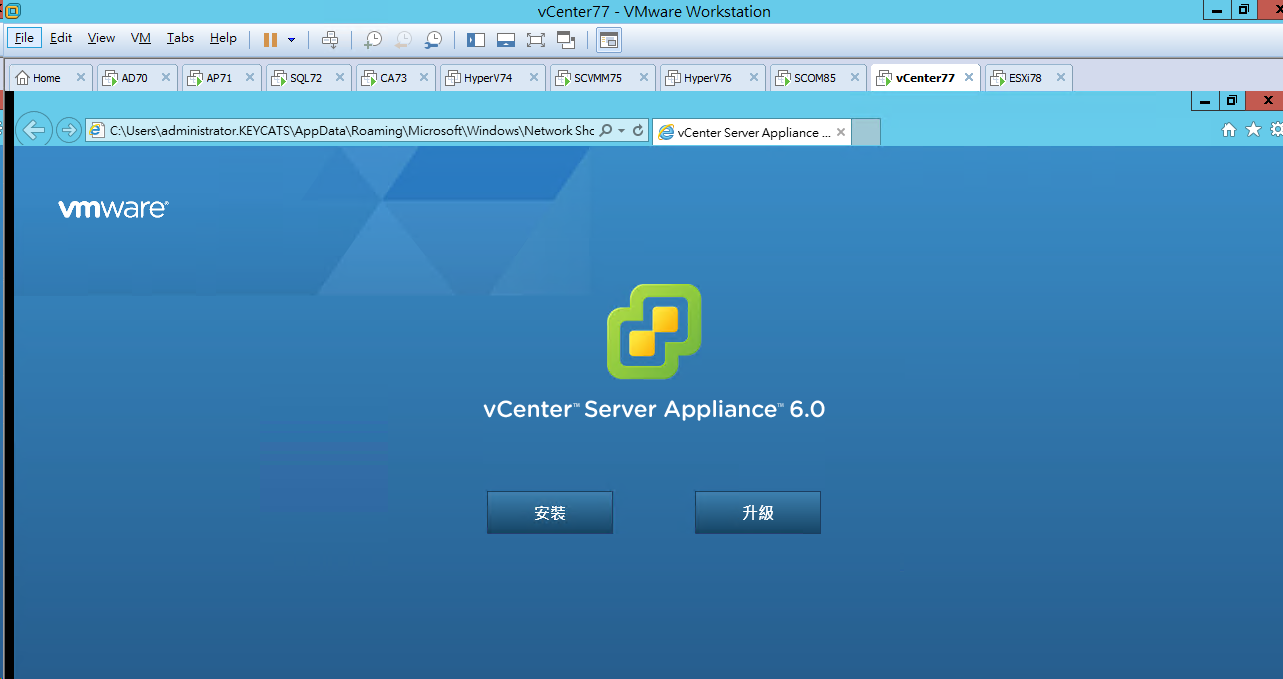Image resolution: width=1283 pixels, height=679 pixels.
Task: Go to the browser home page
Action: pyautogui.click(x=1229, y=130)
